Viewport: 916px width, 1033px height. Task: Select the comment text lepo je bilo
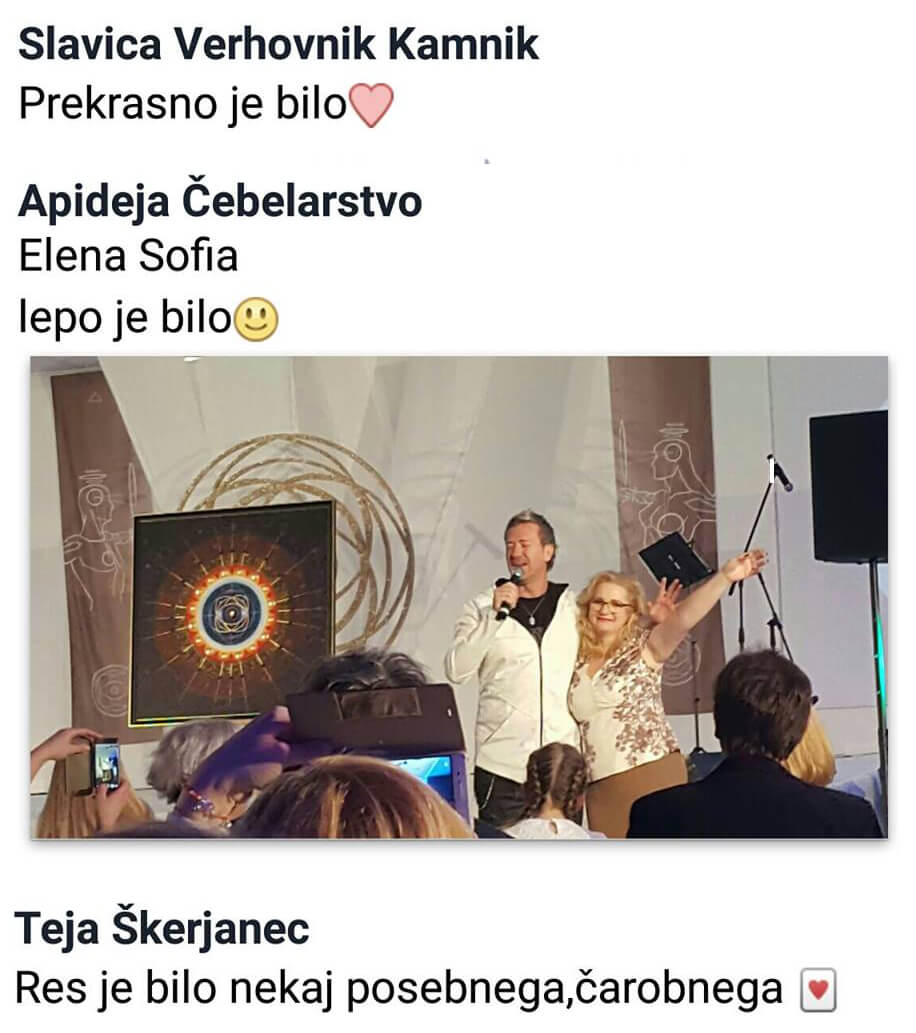(x=125, y=318)
